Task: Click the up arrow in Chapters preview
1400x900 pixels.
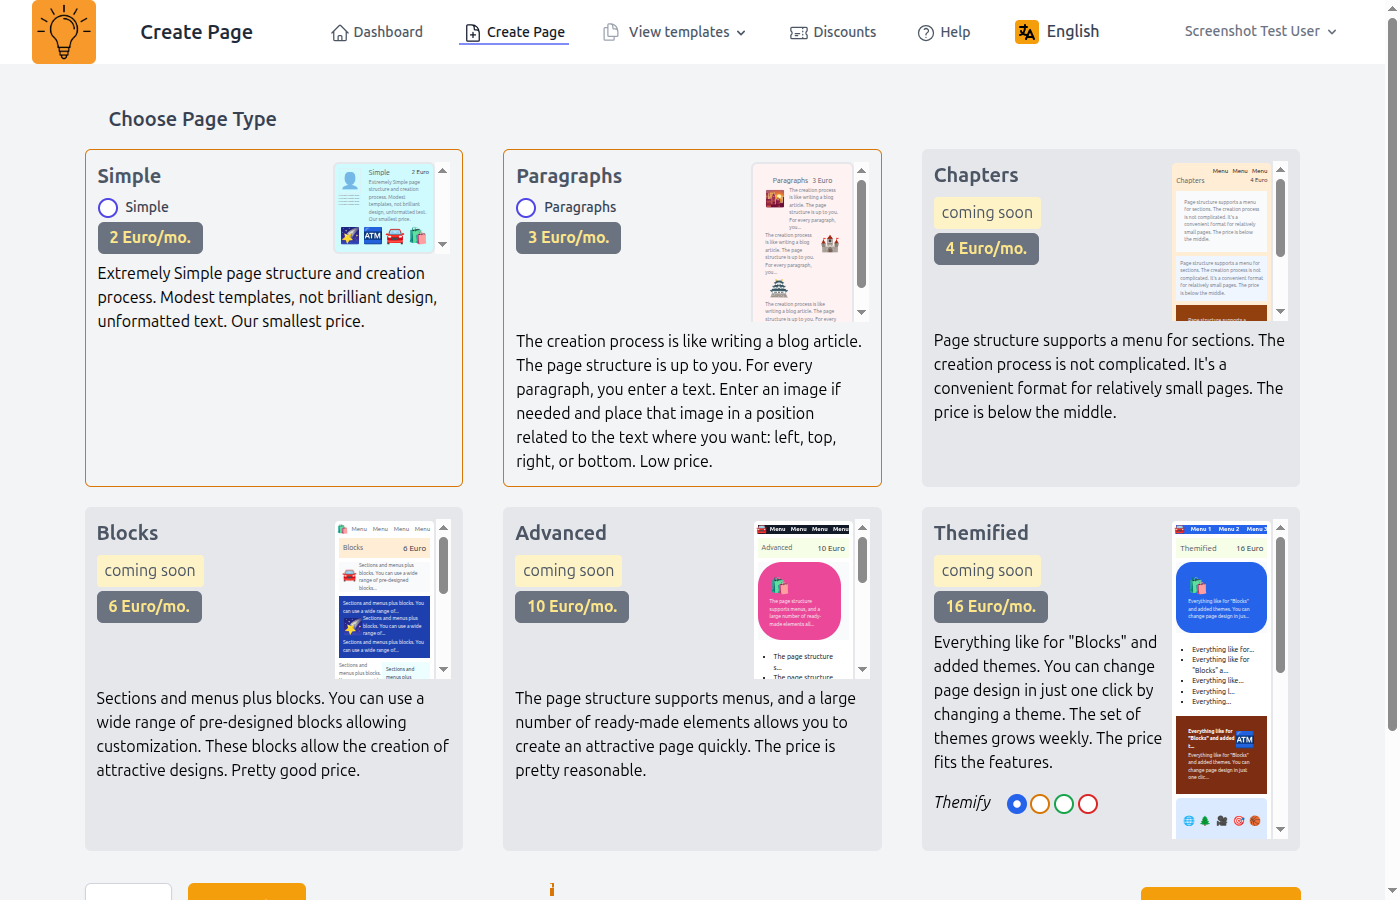Action: [1280, 170]
